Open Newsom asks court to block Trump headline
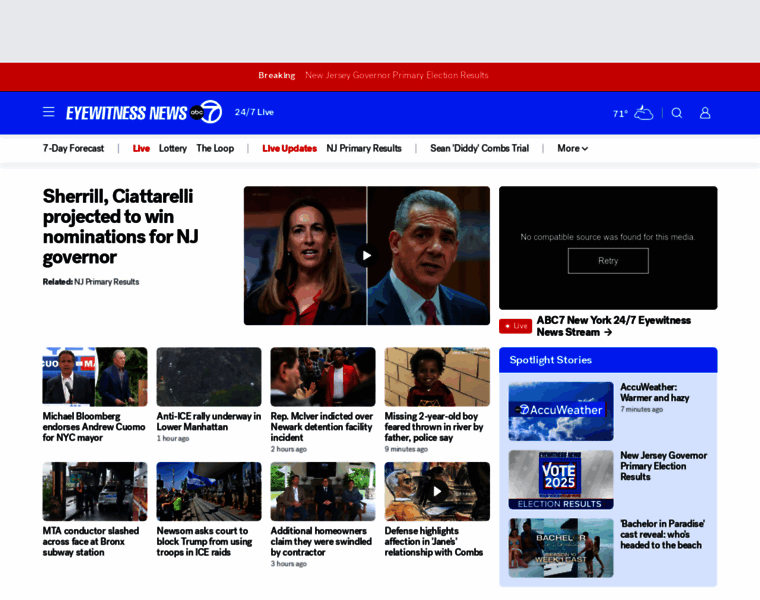This screenshot has width=760, height=600. click(205, 542)
